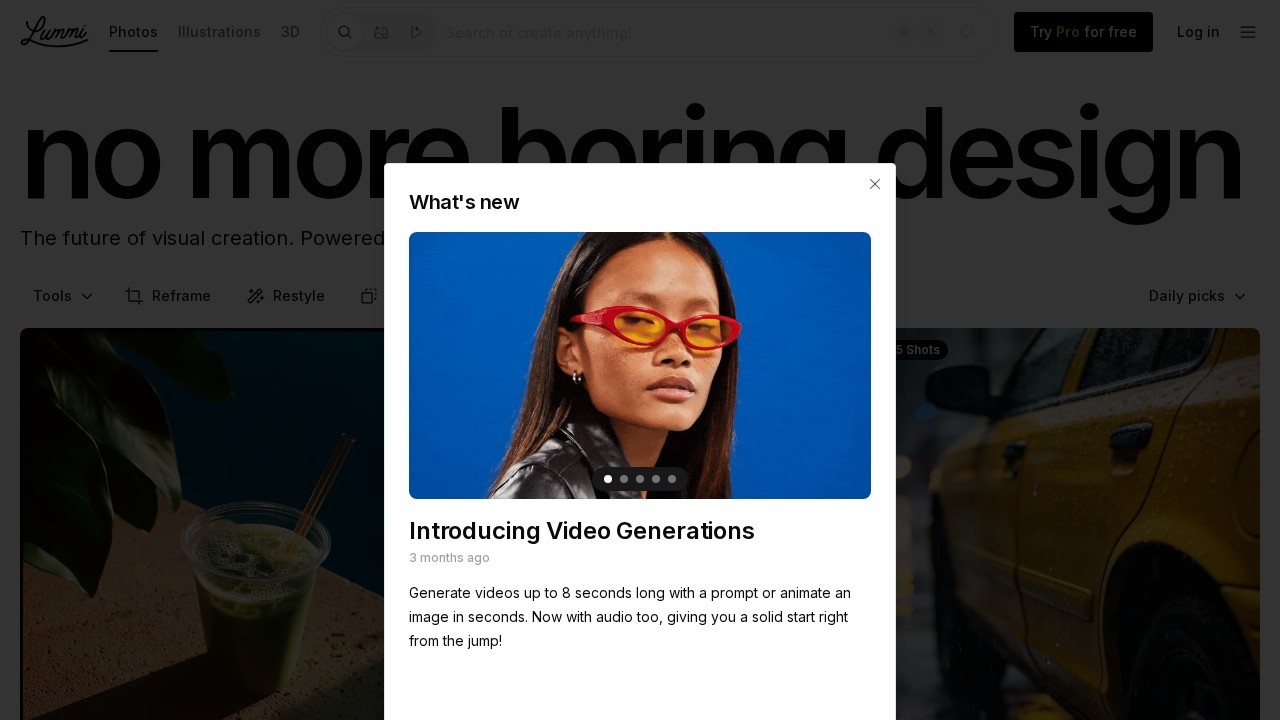This screenshot has height=720, width=1280.
Task: Jump to the last carousel dot
Action: (672, 479)
